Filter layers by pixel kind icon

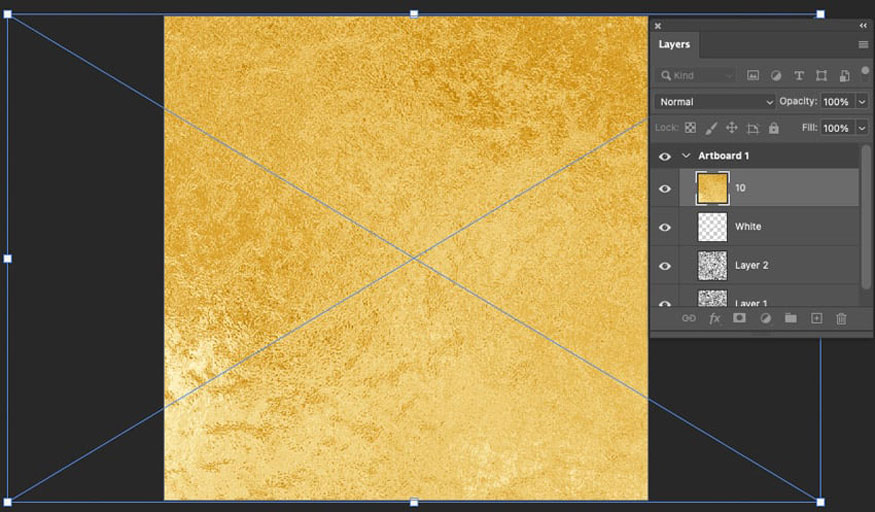coord(753,75)
